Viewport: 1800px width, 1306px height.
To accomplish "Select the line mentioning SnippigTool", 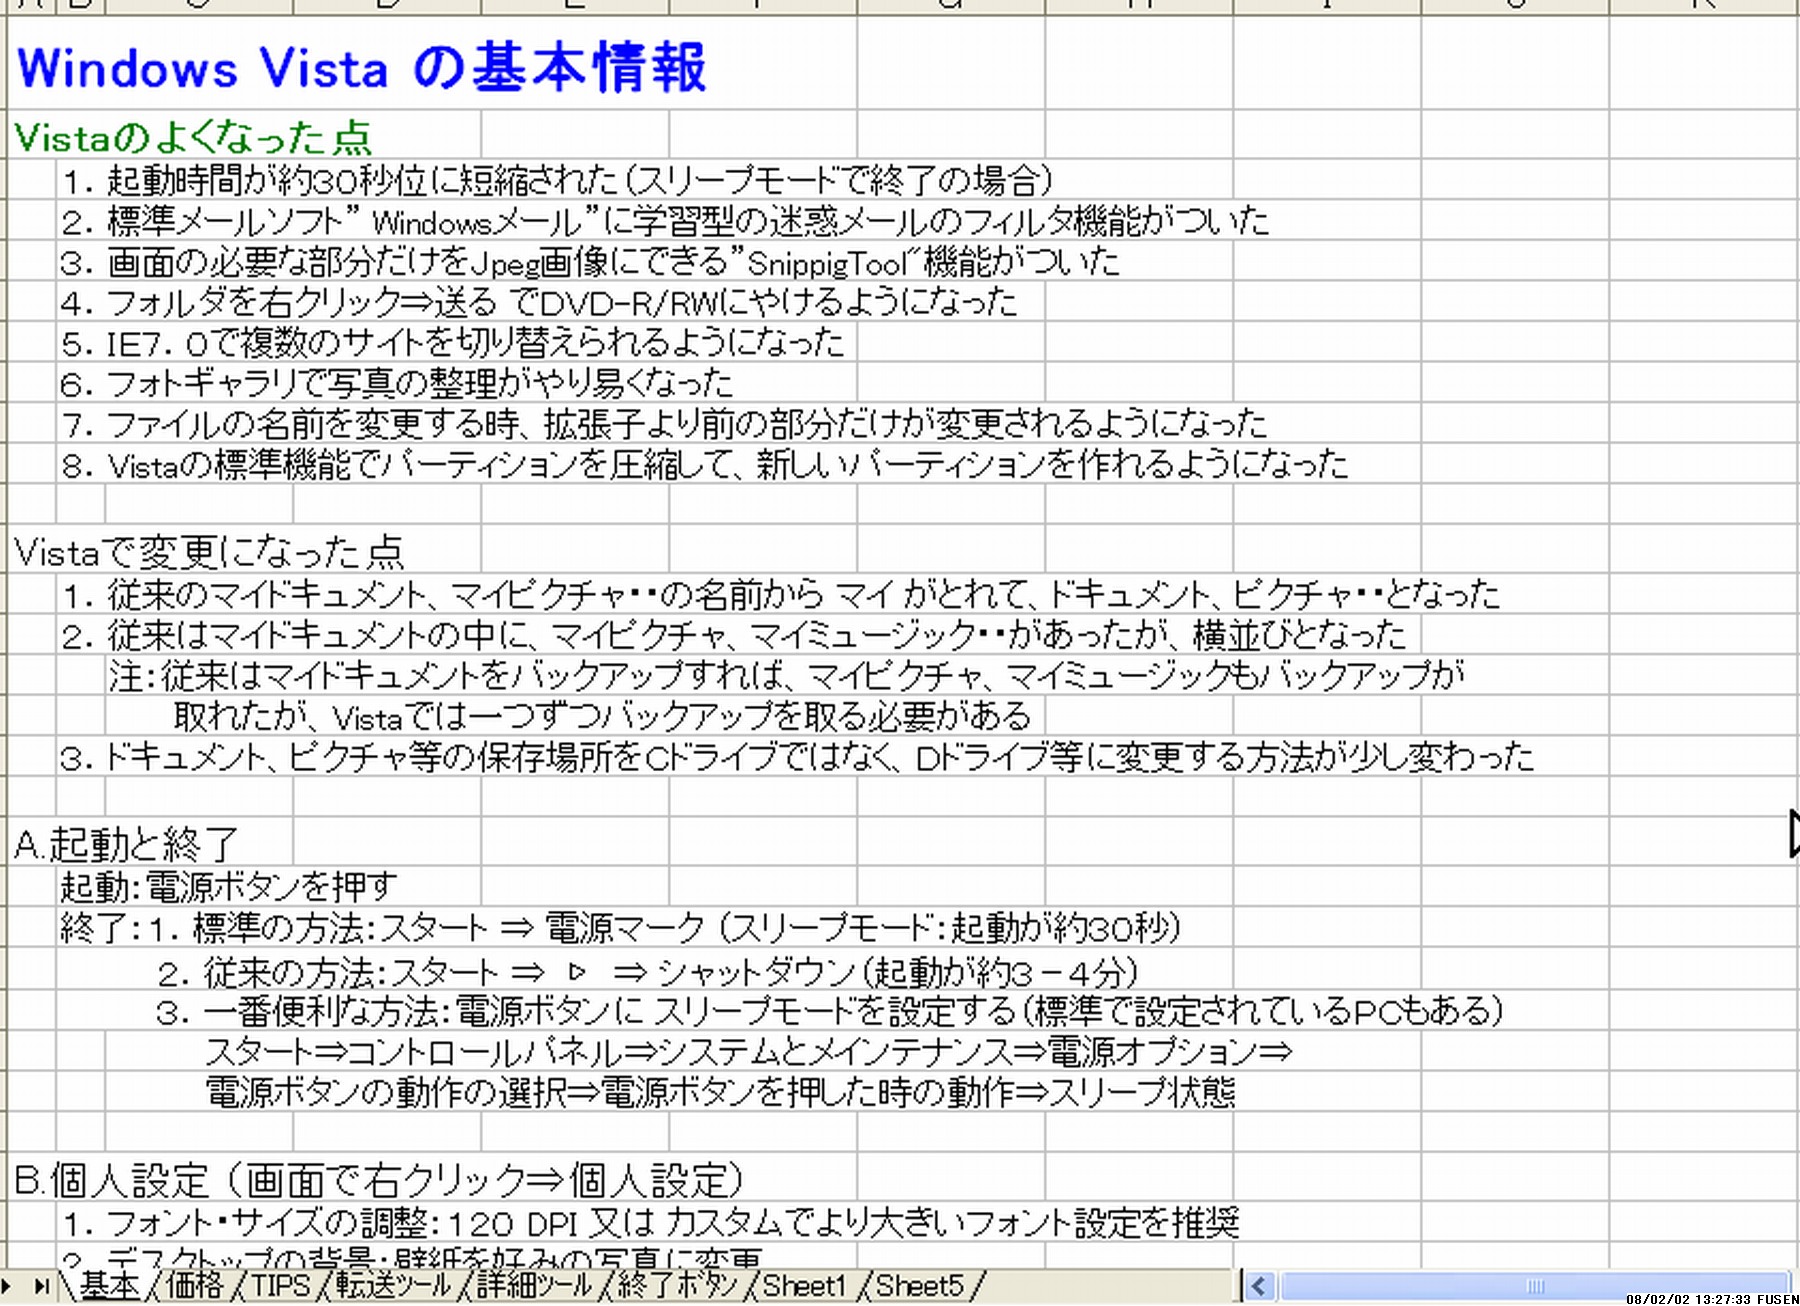I will pos(590,262).
